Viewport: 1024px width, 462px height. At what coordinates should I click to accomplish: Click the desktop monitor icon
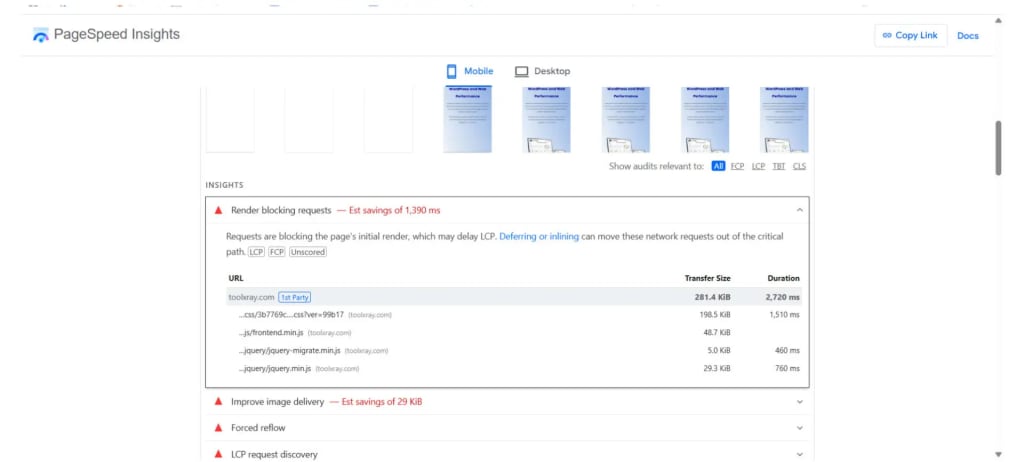(x=521, y=71)
